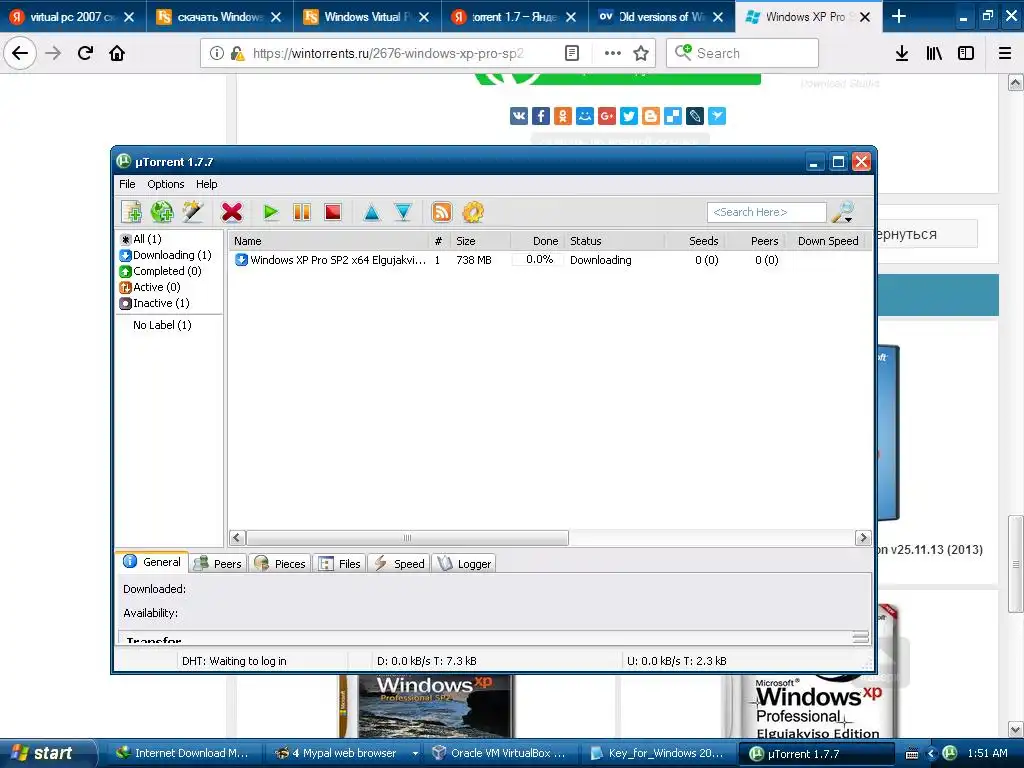Click Move Up Queue blue arrow
The image size is (1024, 768).
coord(372,212)
